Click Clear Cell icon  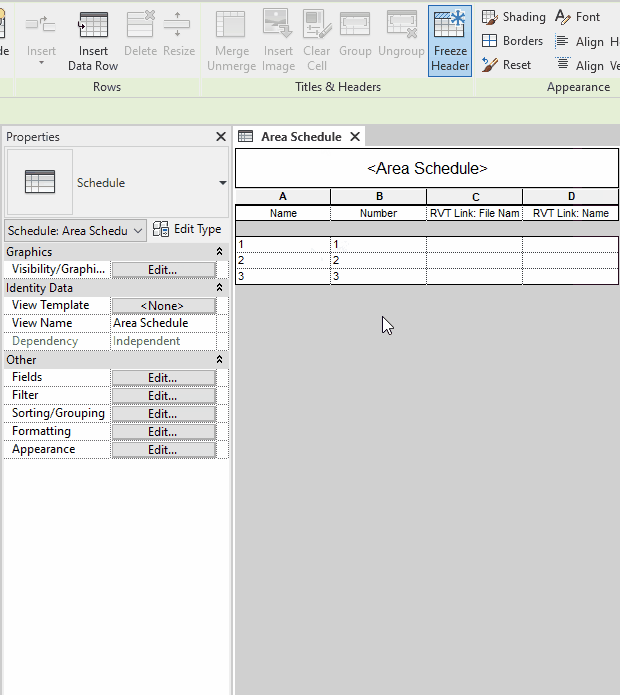[317, 24]
